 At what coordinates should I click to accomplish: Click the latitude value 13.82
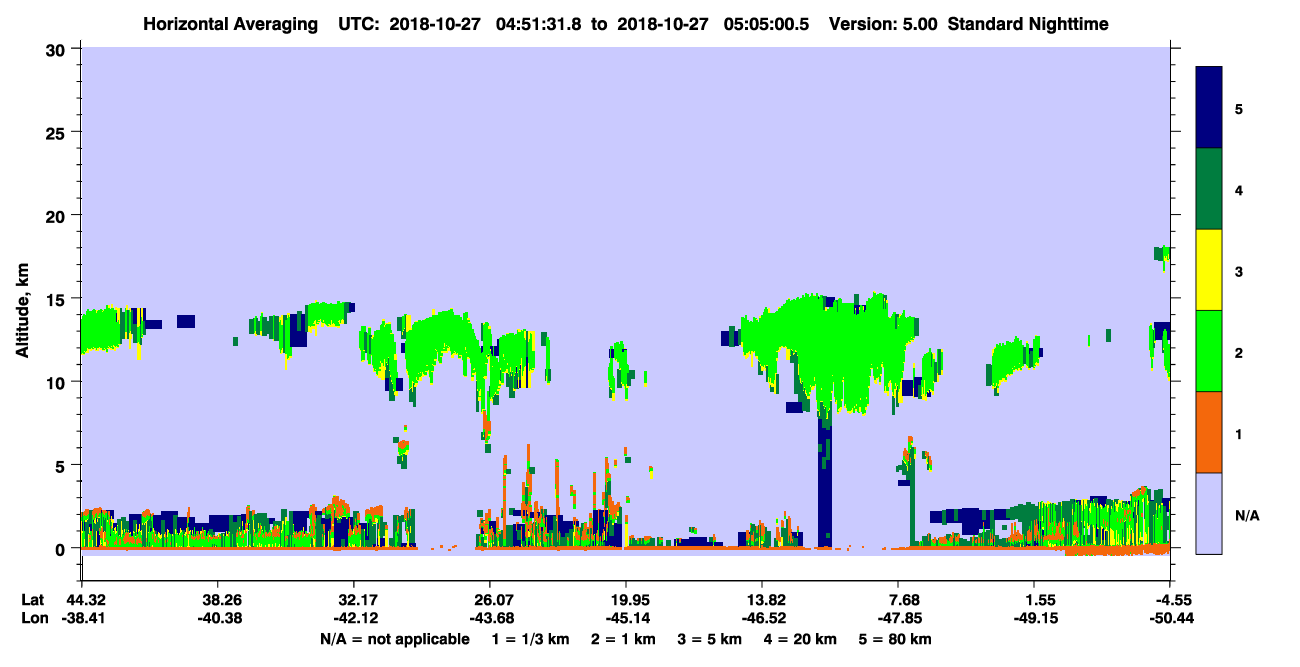coord(762,600)
